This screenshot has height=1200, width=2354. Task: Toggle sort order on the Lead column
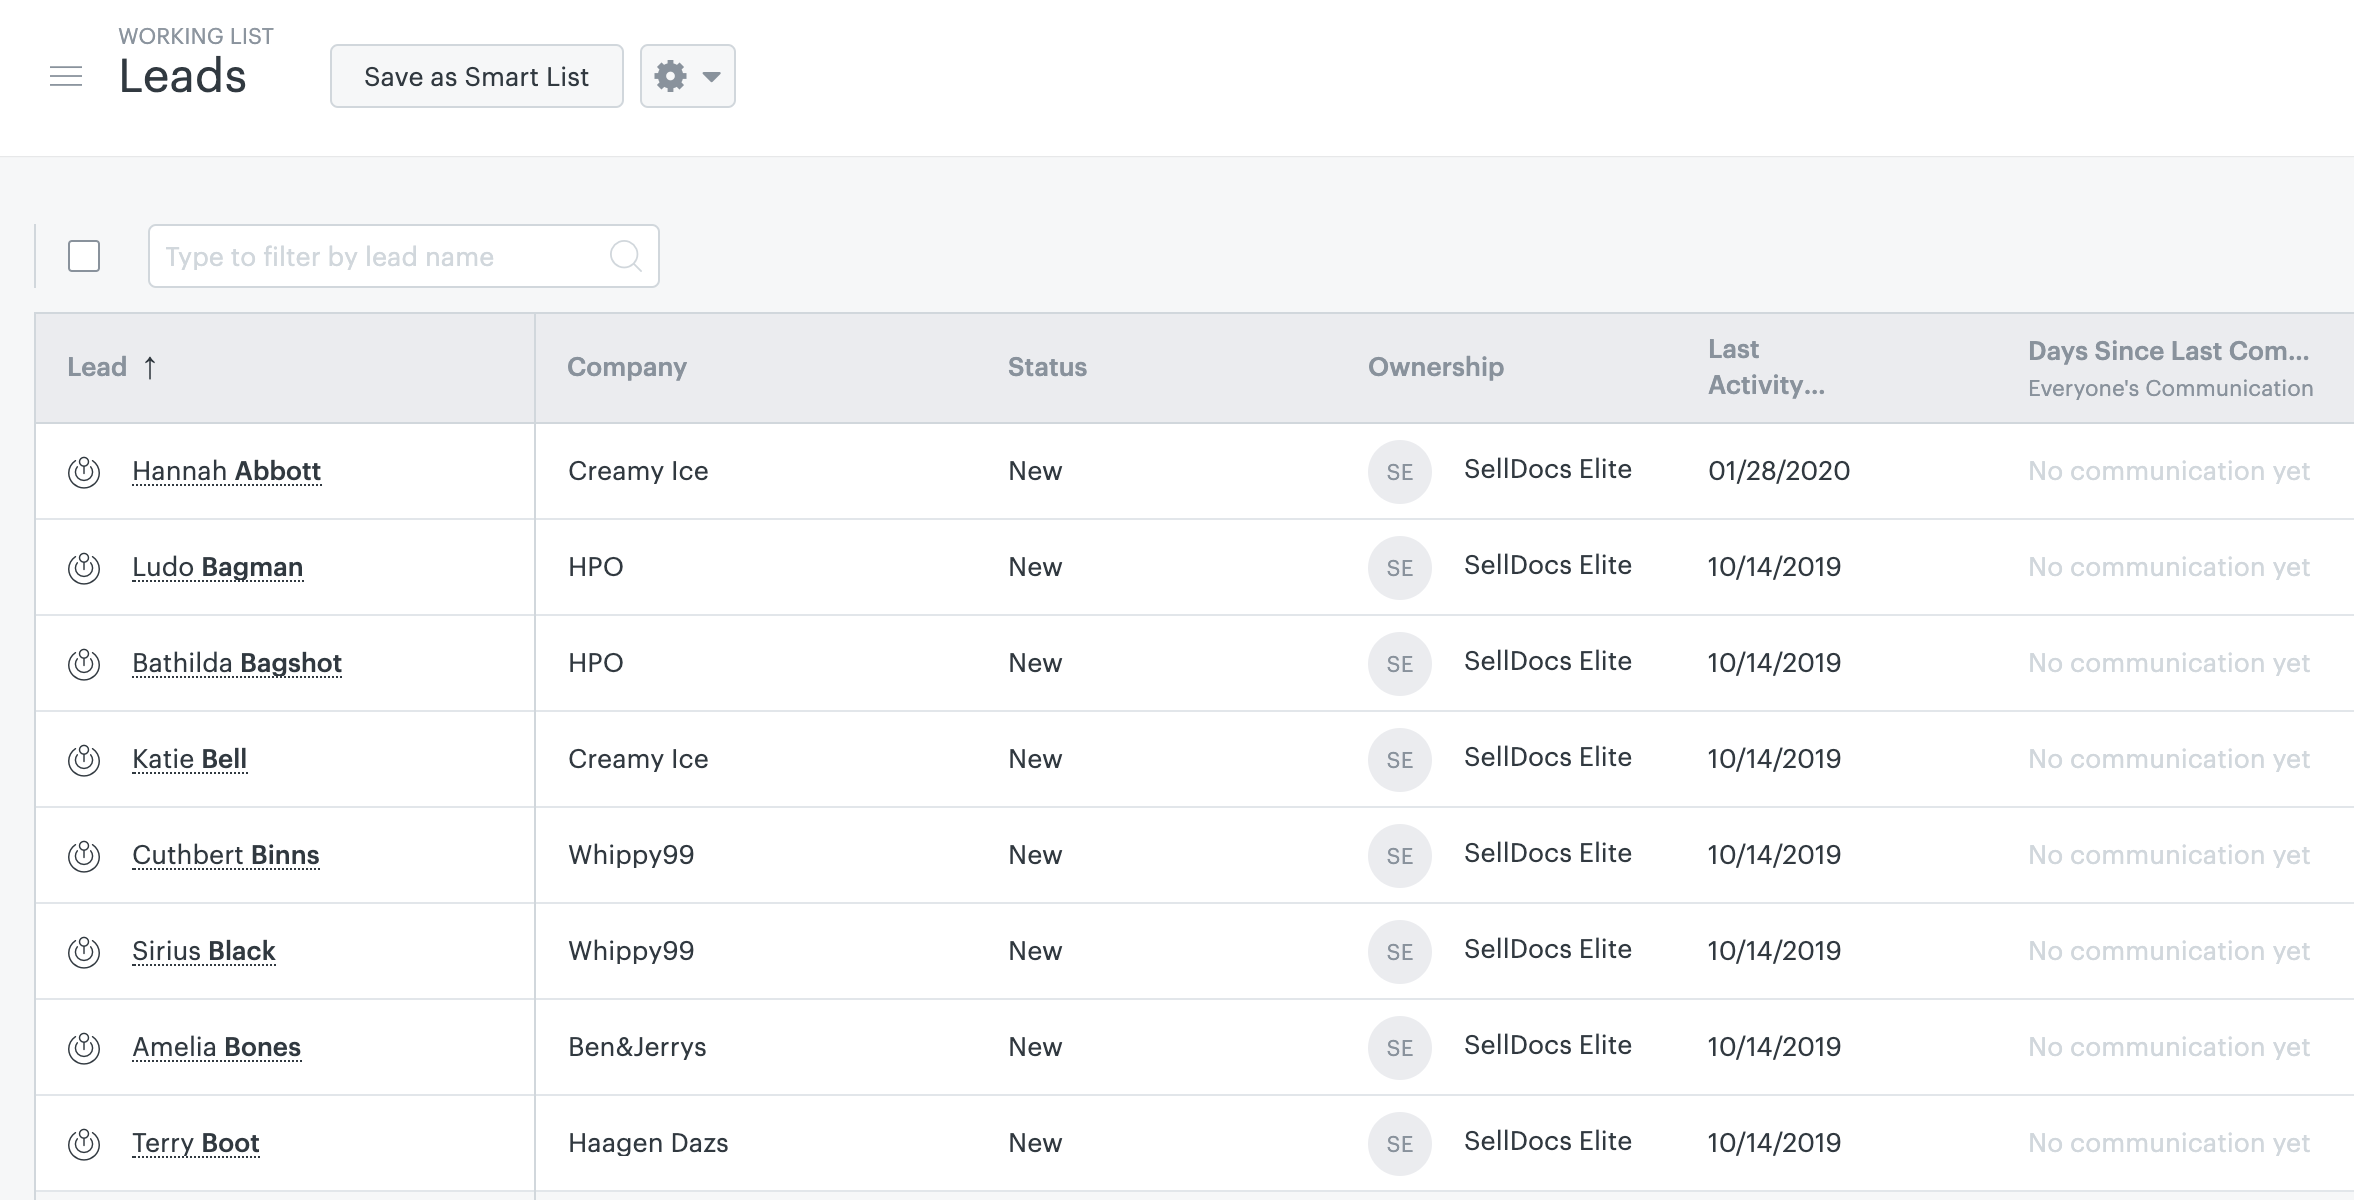click(x=110, y=366)
